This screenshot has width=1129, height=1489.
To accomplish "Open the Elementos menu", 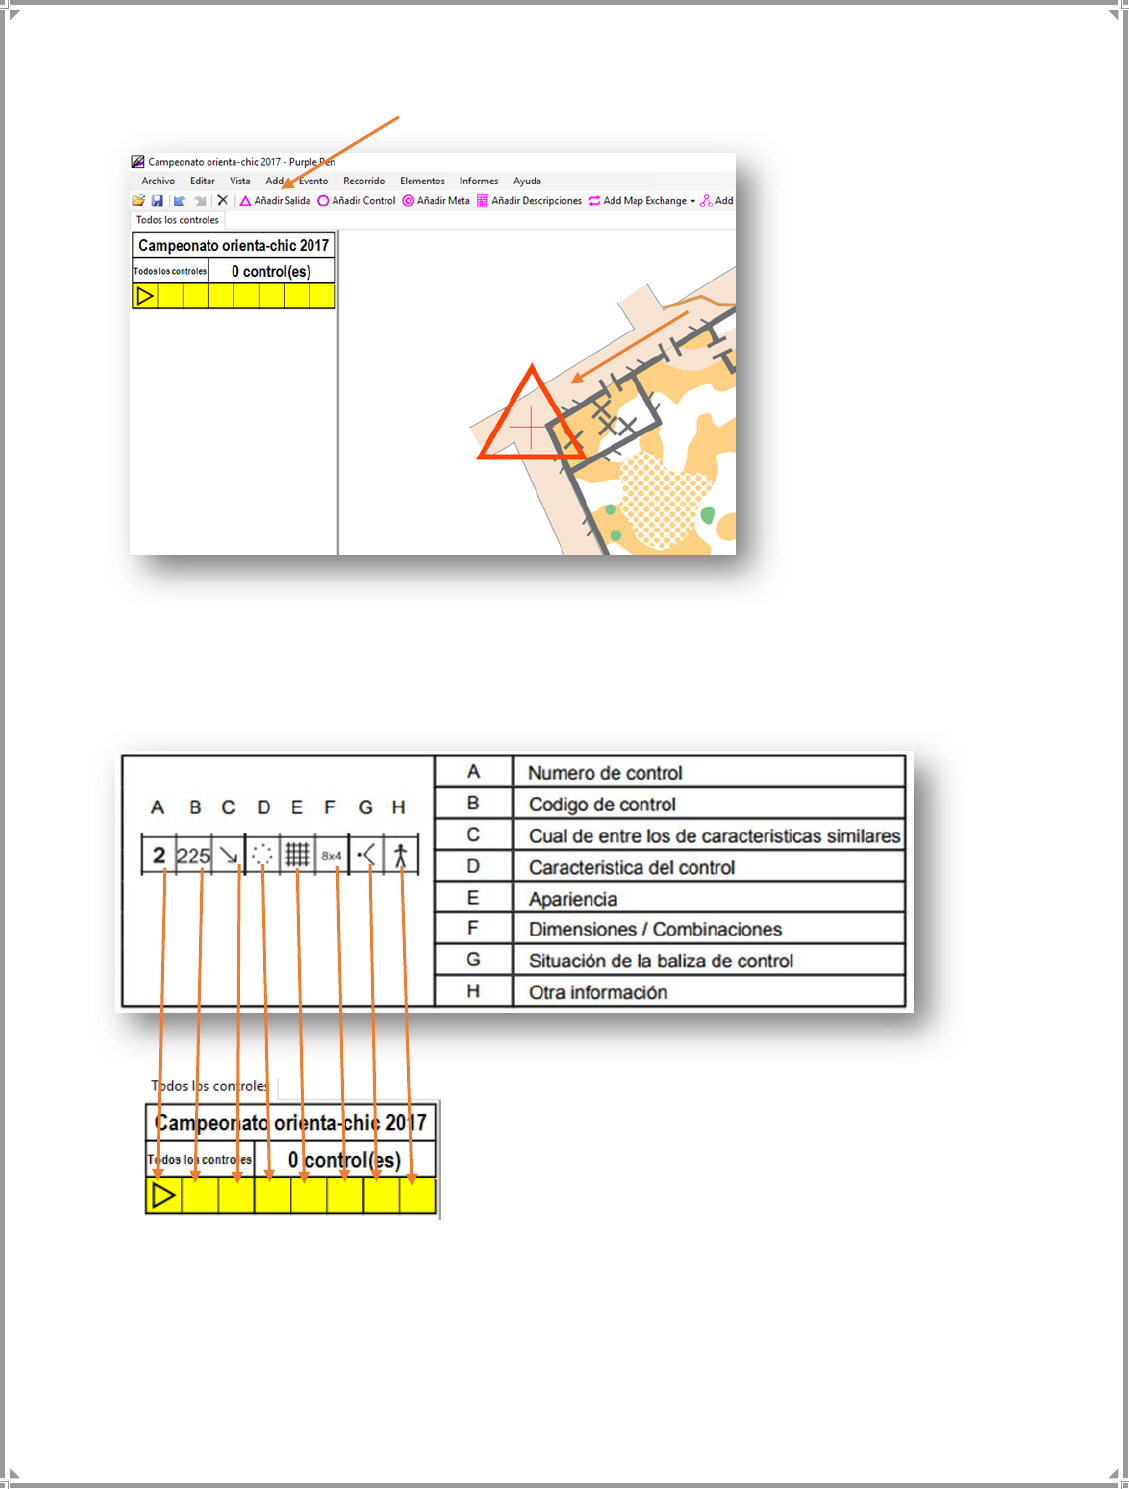I will (422, 181).
